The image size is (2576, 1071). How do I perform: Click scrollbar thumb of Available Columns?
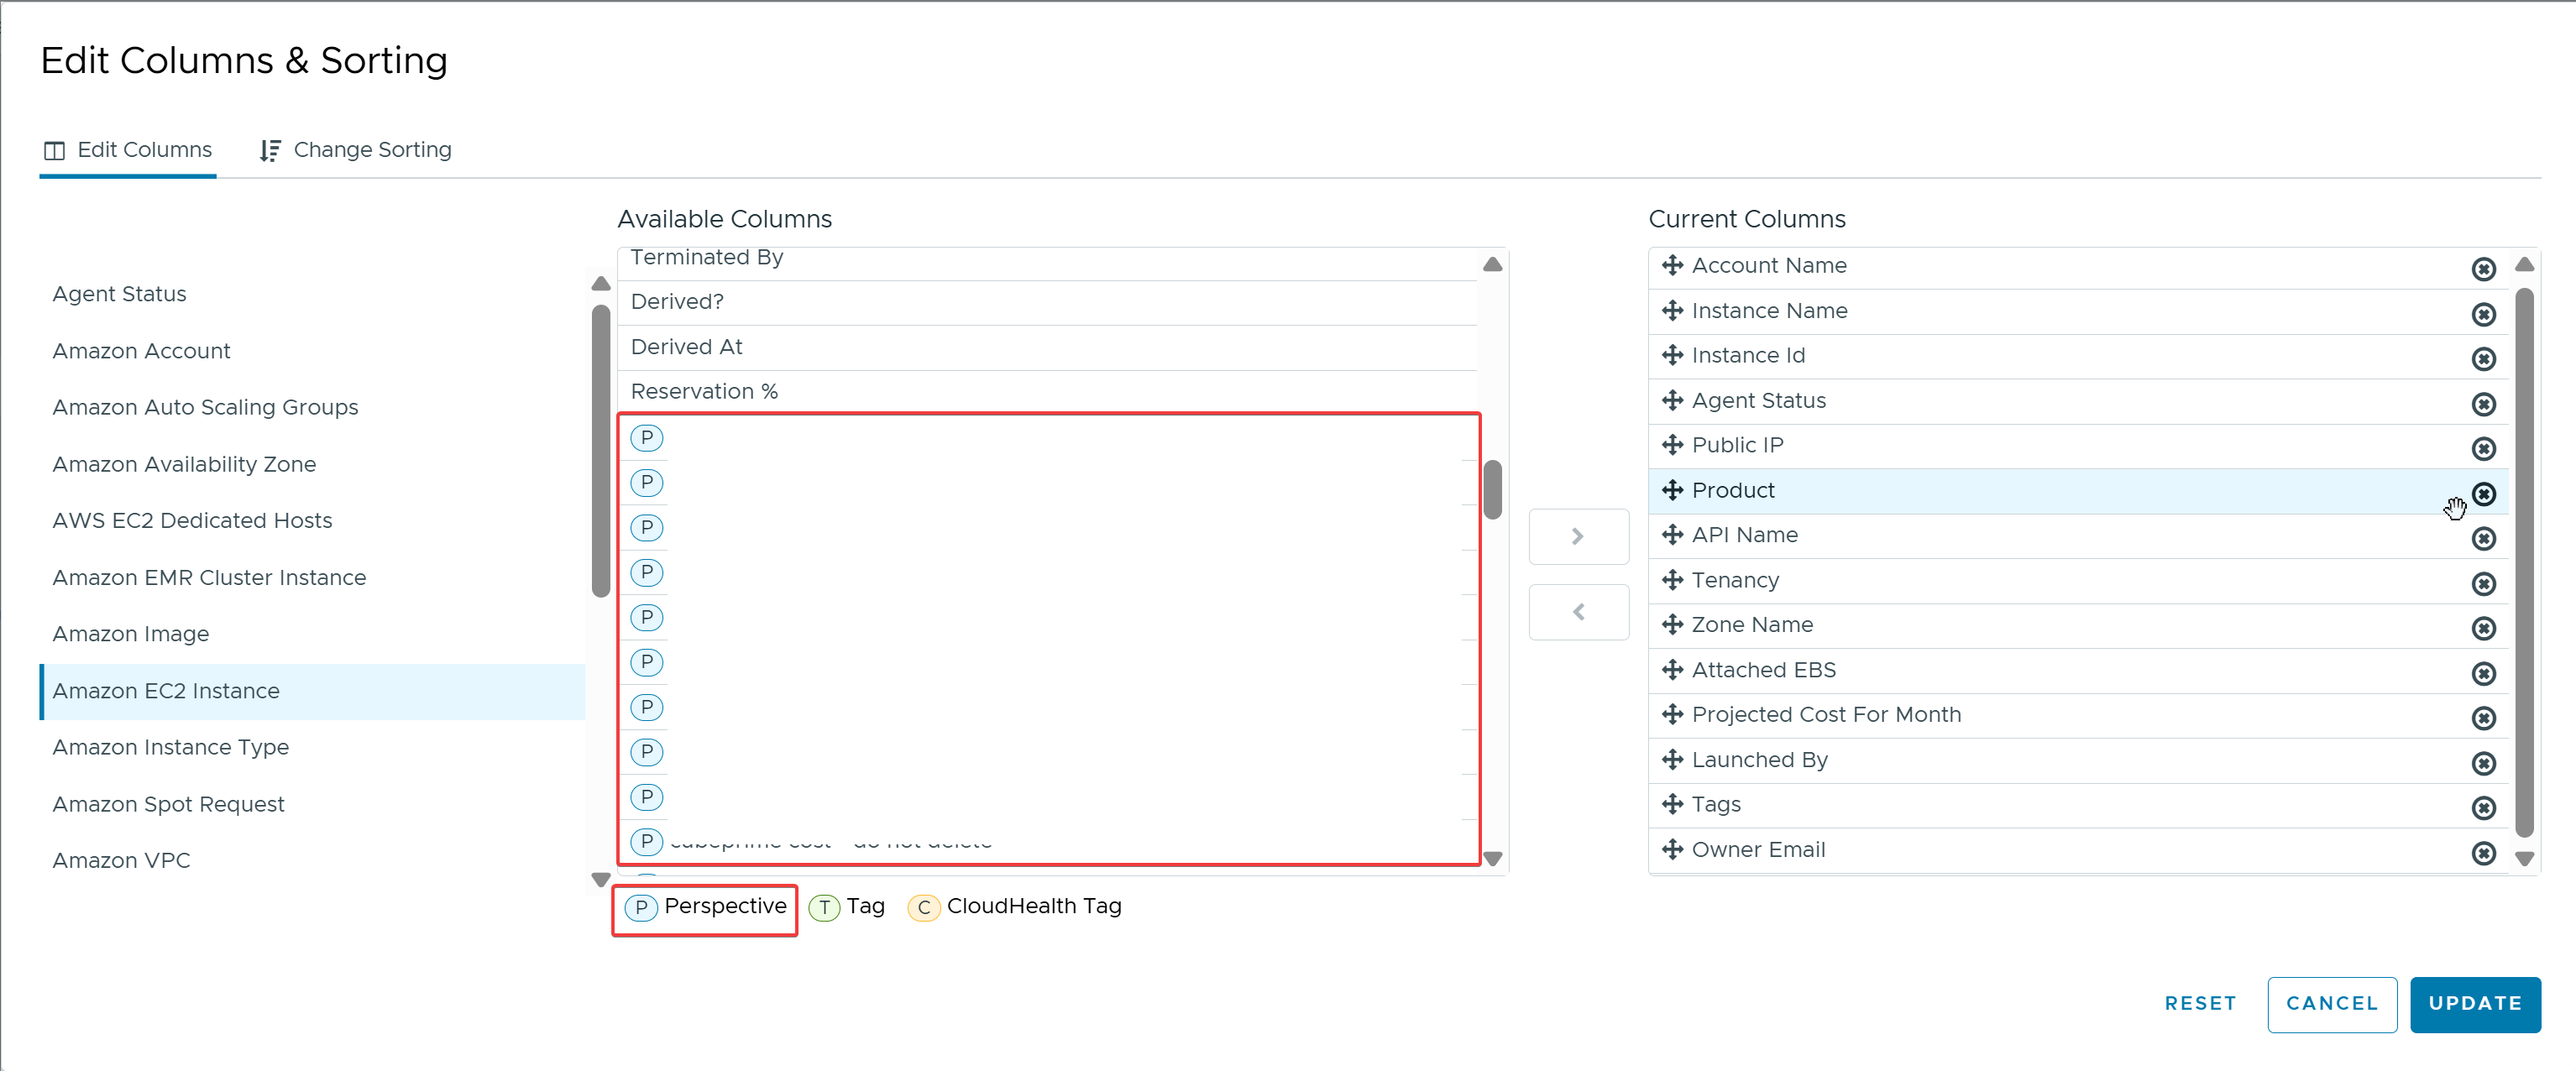1492,490
